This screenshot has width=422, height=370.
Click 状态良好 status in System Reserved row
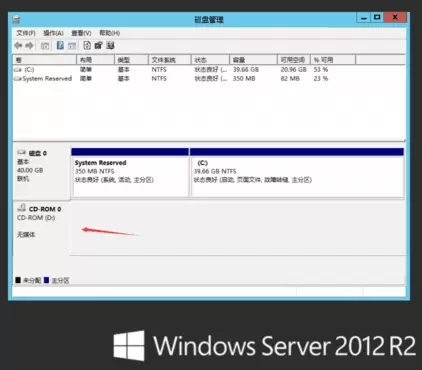coord(211,79)
